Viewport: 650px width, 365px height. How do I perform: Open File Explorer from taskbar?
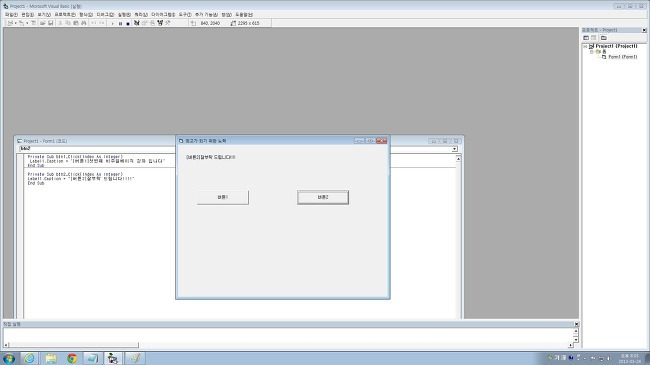pyautogui.click(x=51, y=358)
